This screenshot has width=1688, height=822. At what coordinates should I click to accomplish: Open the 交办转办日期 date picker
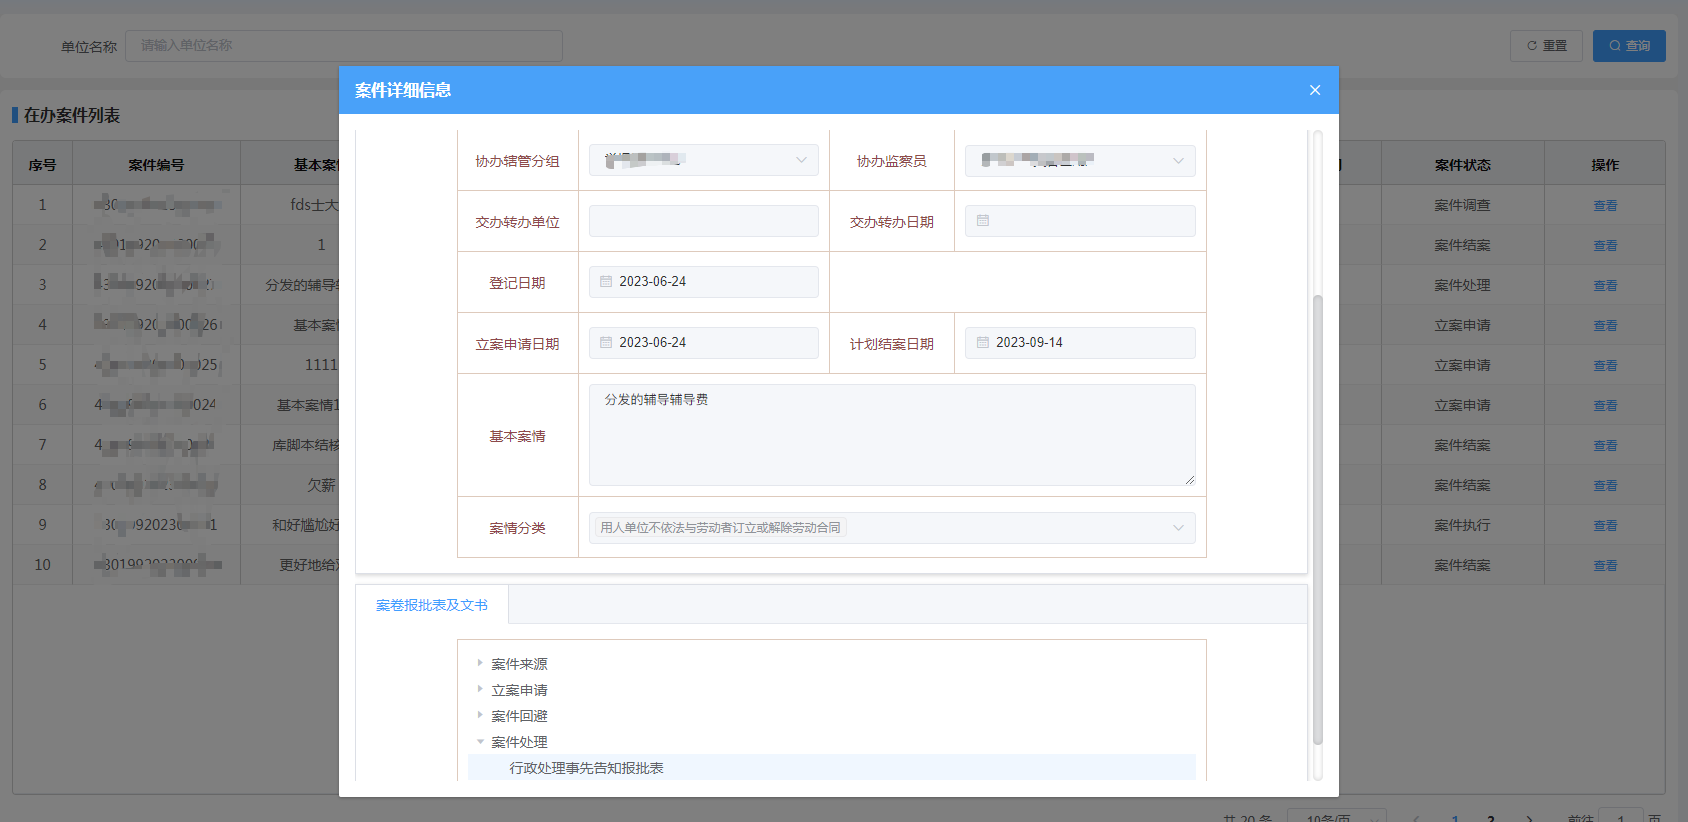(1080, 221)
